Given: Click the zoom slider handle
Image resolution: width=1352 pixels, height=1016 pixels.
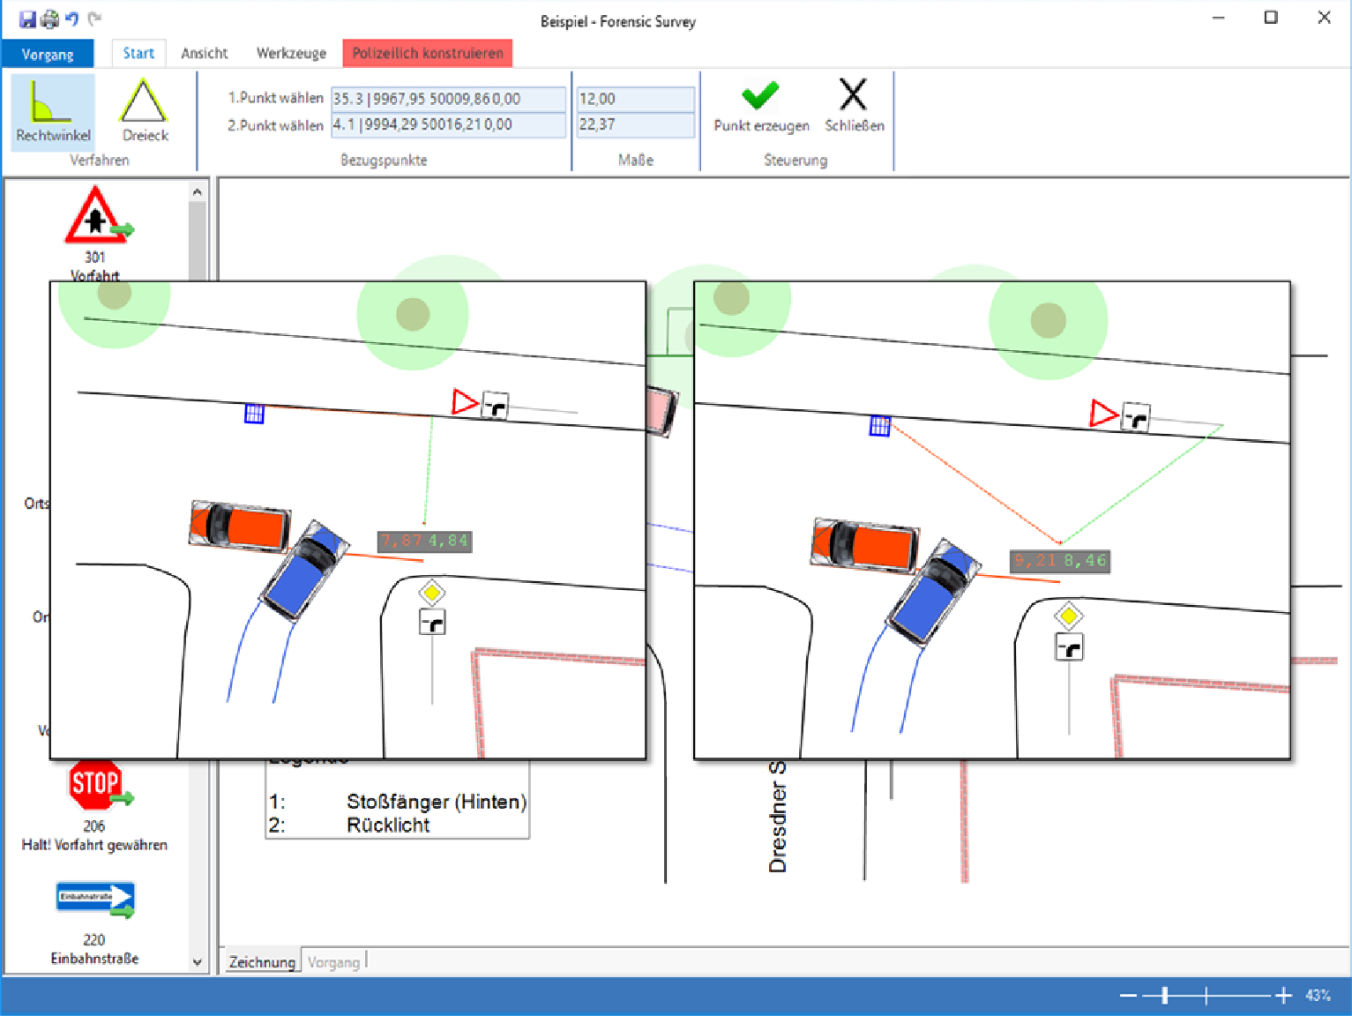Looking at the screenshot, I should tap(1164, 995).
